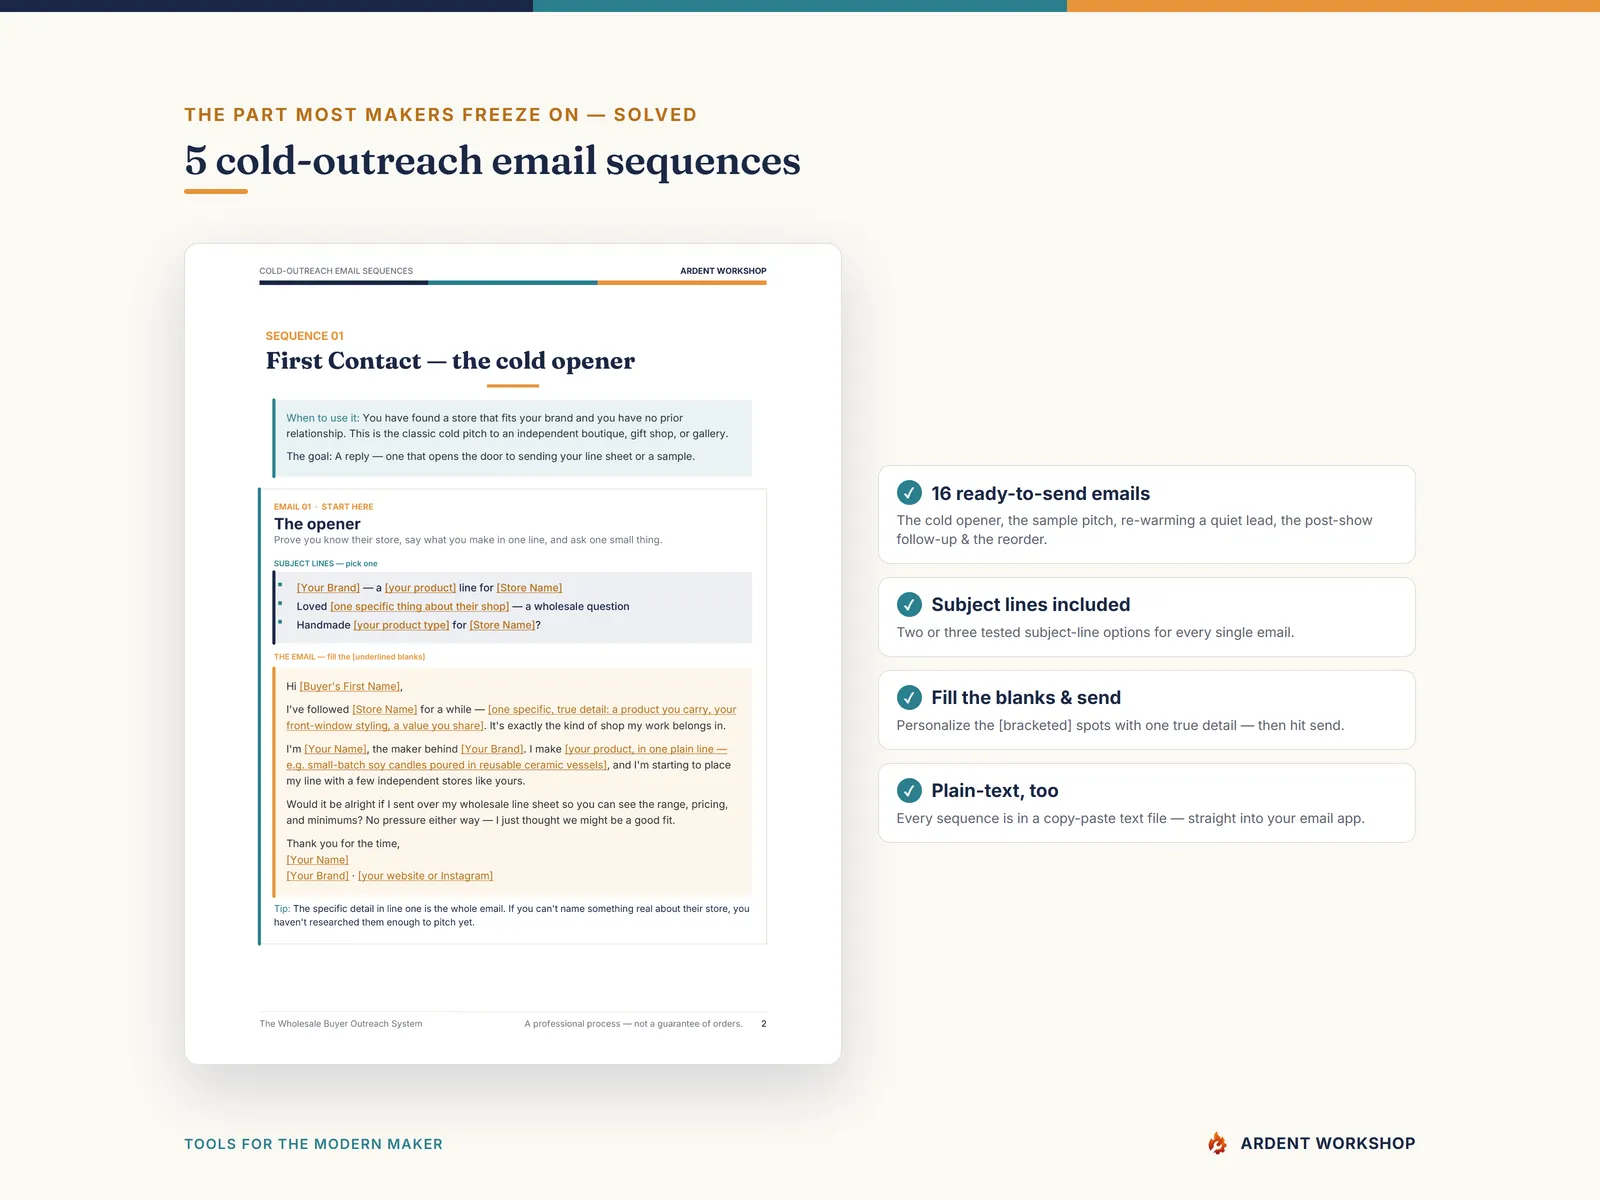Open the cold-outreach document page preview

pyautogui.click(x=513, y=654)
